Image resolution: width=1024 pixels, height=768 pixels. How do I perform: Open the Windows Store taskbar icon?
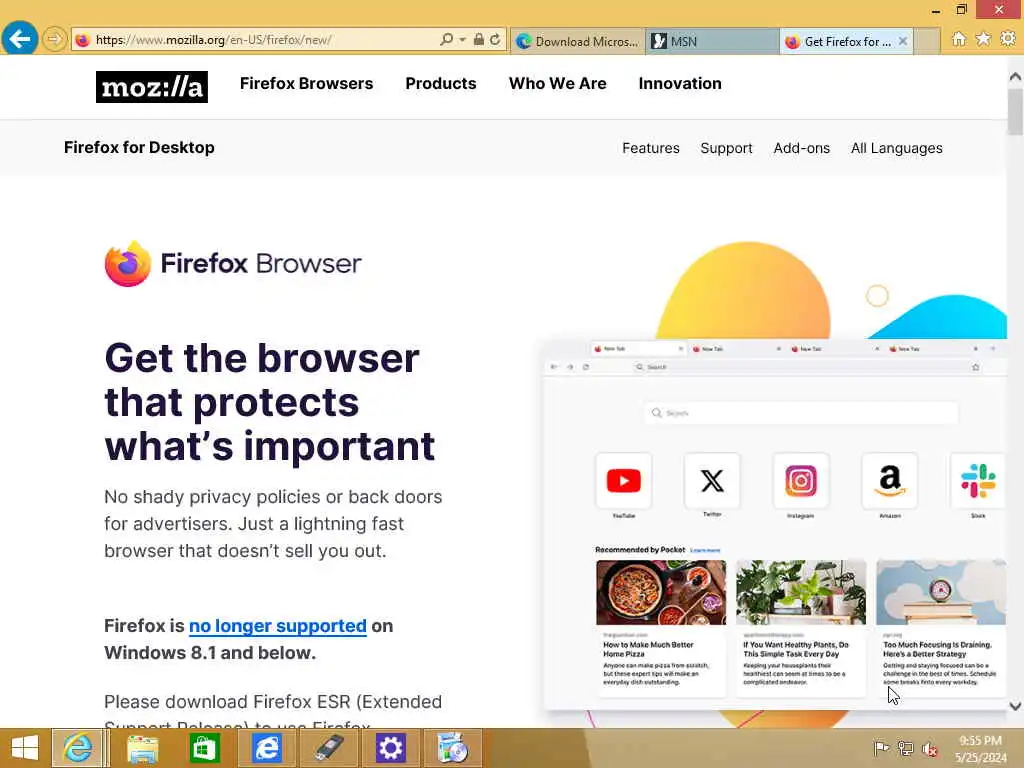pos(204,748)
